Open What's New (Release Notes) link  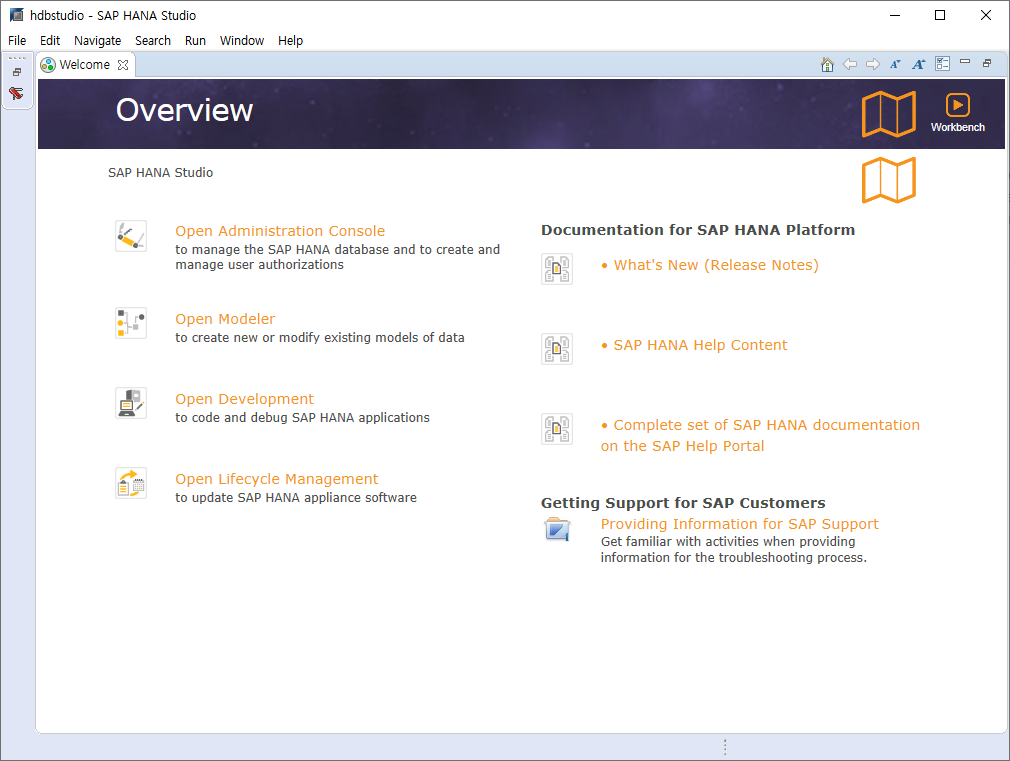(x=716, y=265)
